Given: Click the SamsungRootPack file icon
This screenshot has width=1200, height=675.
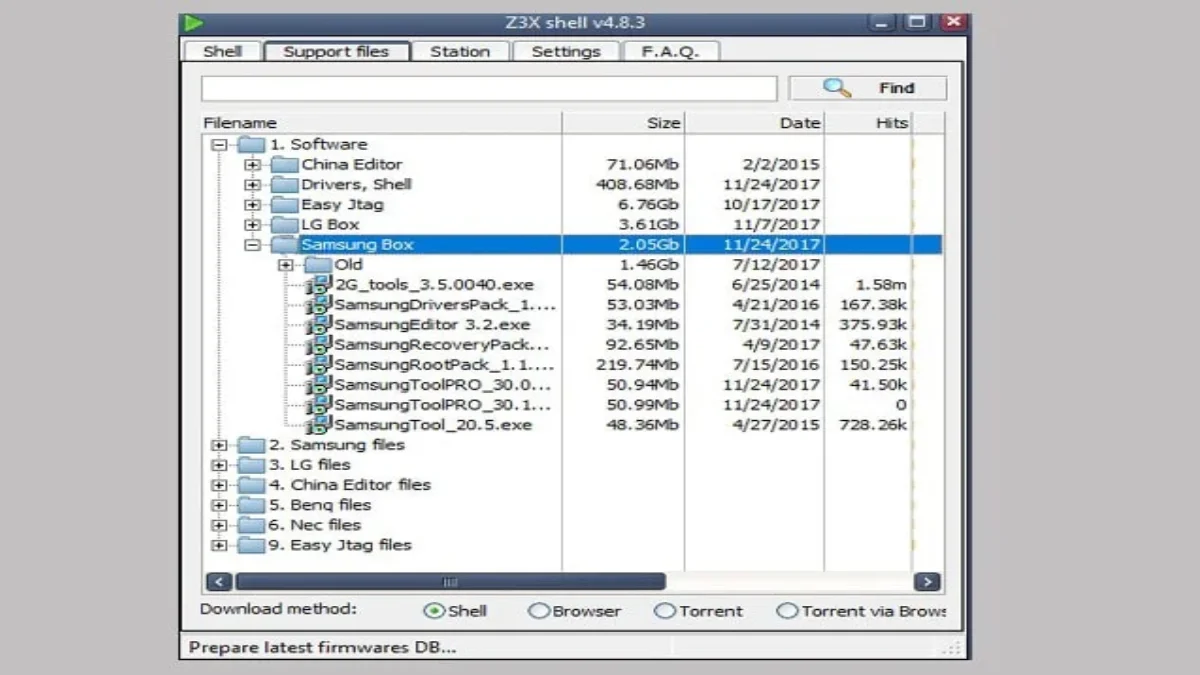Looking at the screenshot, I should [x=319, y=365].
